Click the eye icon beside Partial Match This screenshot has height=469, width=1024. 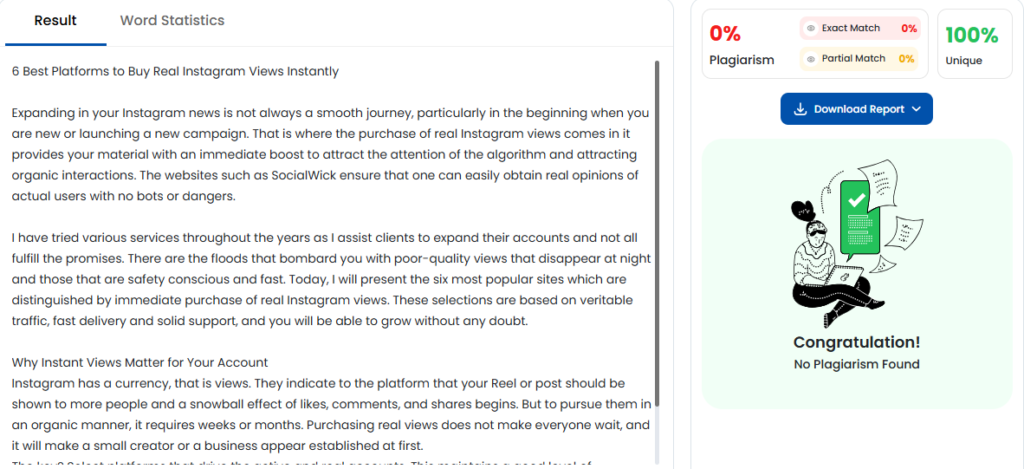pos(811,59)
